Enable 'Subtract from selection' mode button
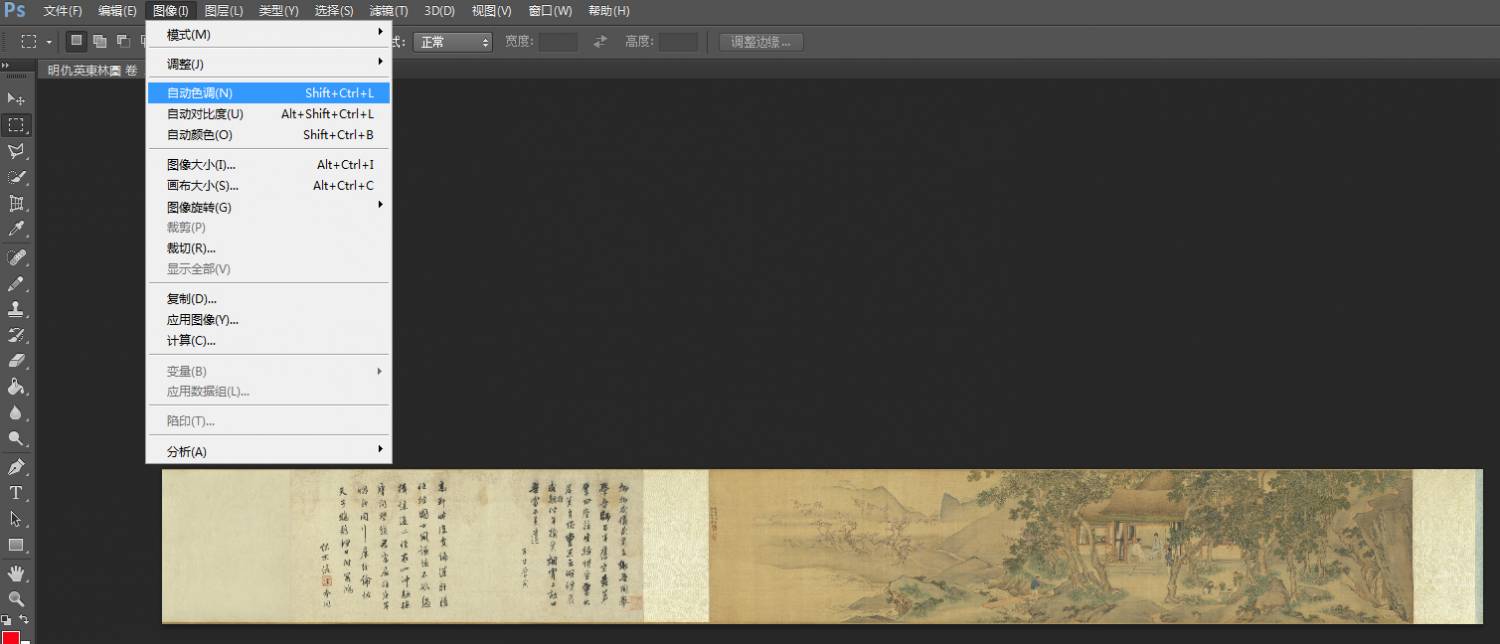1500x644 pixels. [x=123, y=41]
